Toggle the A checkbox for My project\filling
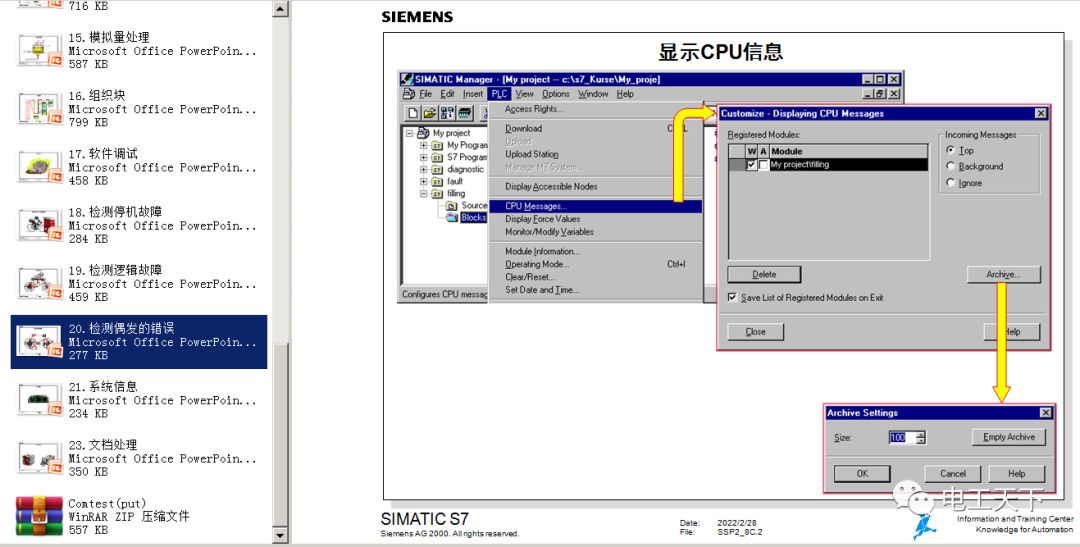The image size is (1080, 547). 763,165
